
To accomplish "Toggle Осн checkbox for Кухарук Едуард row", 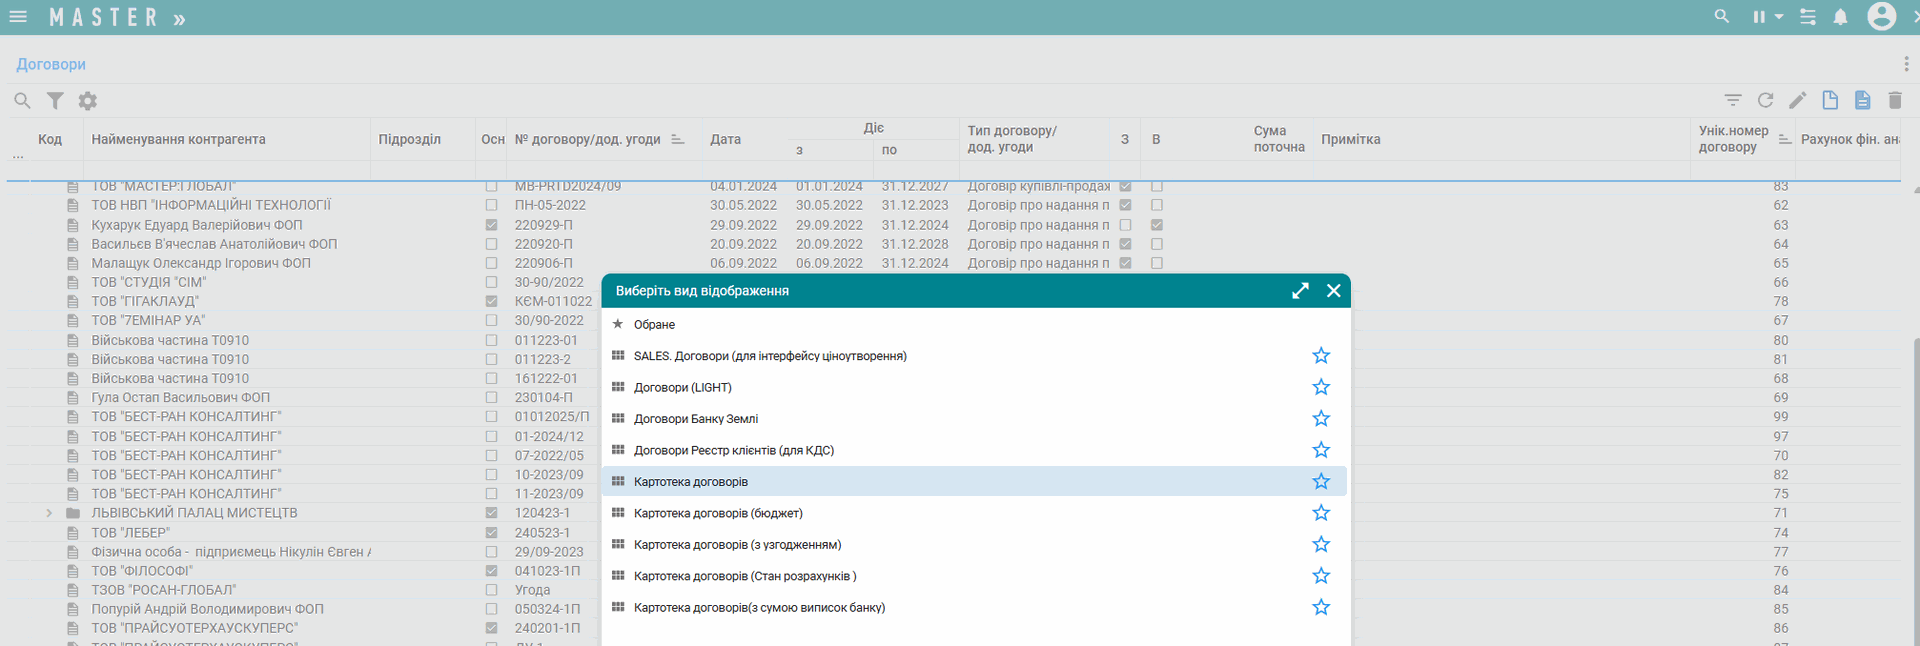I will (x=491, y=225).
